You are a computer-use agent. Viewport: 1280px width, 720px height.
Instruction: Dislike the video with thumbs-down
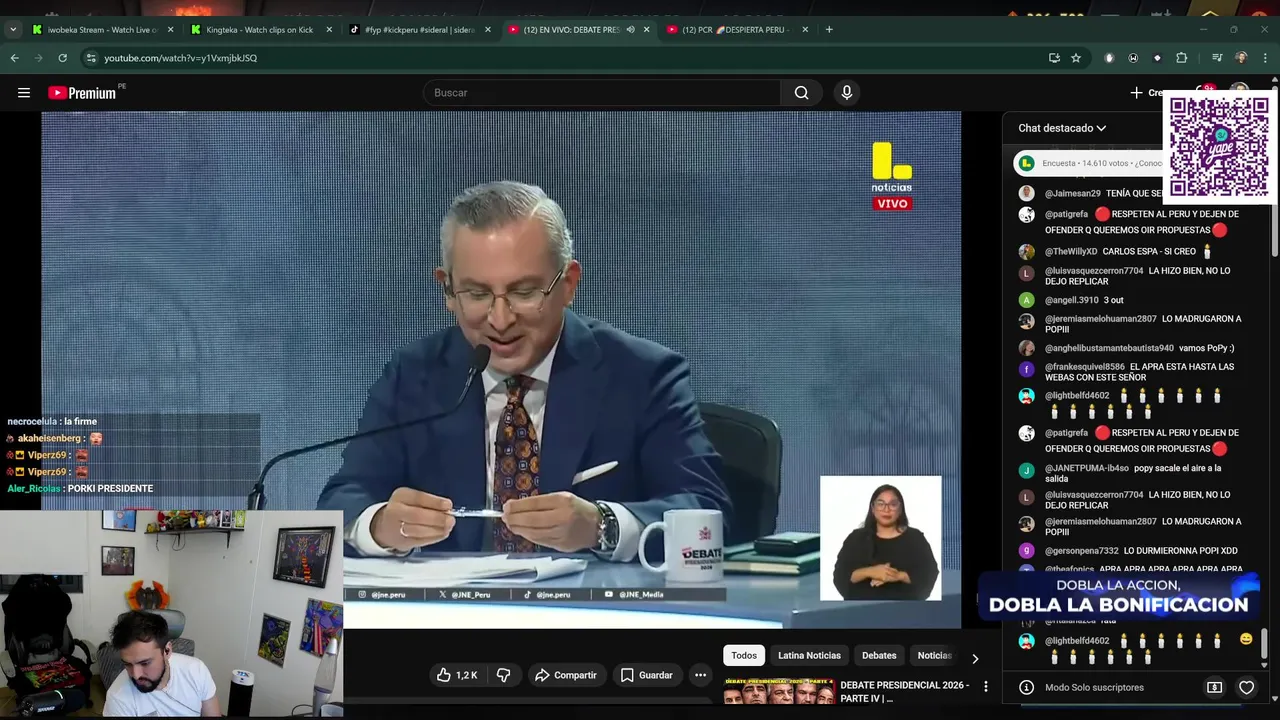coord(504,675)
